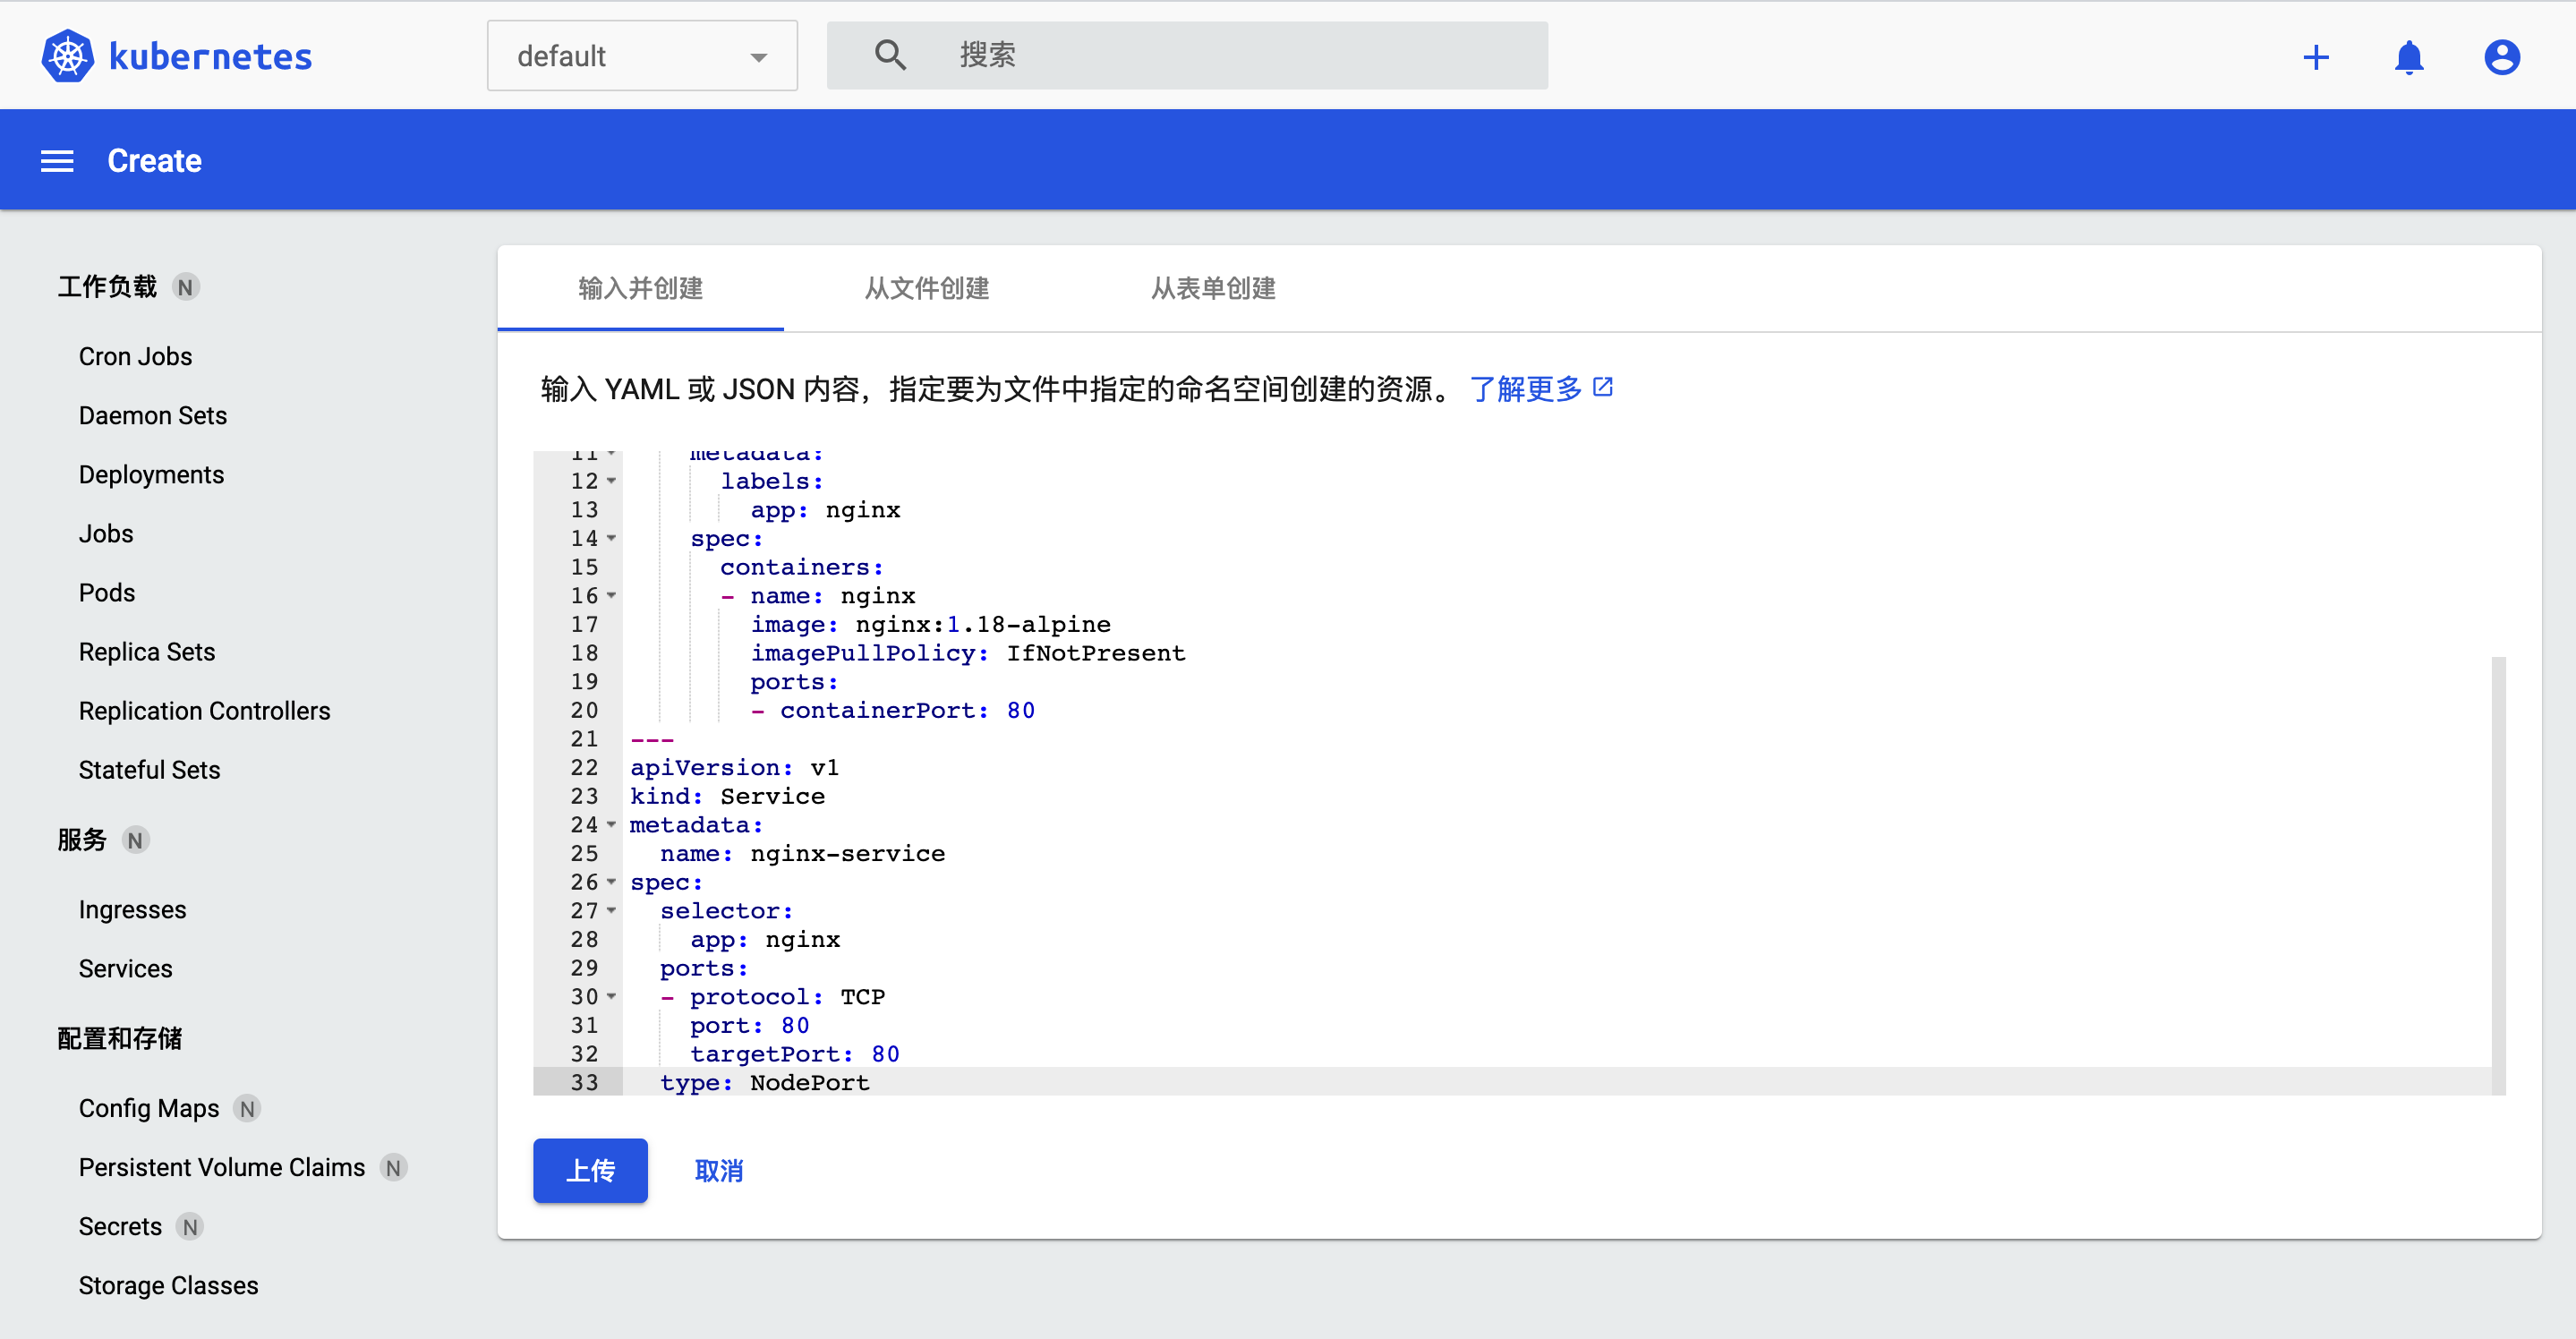Click the 上传 upload button
The height and width of the screenshot is (1339, 2576).
[x=590, y=1170]
